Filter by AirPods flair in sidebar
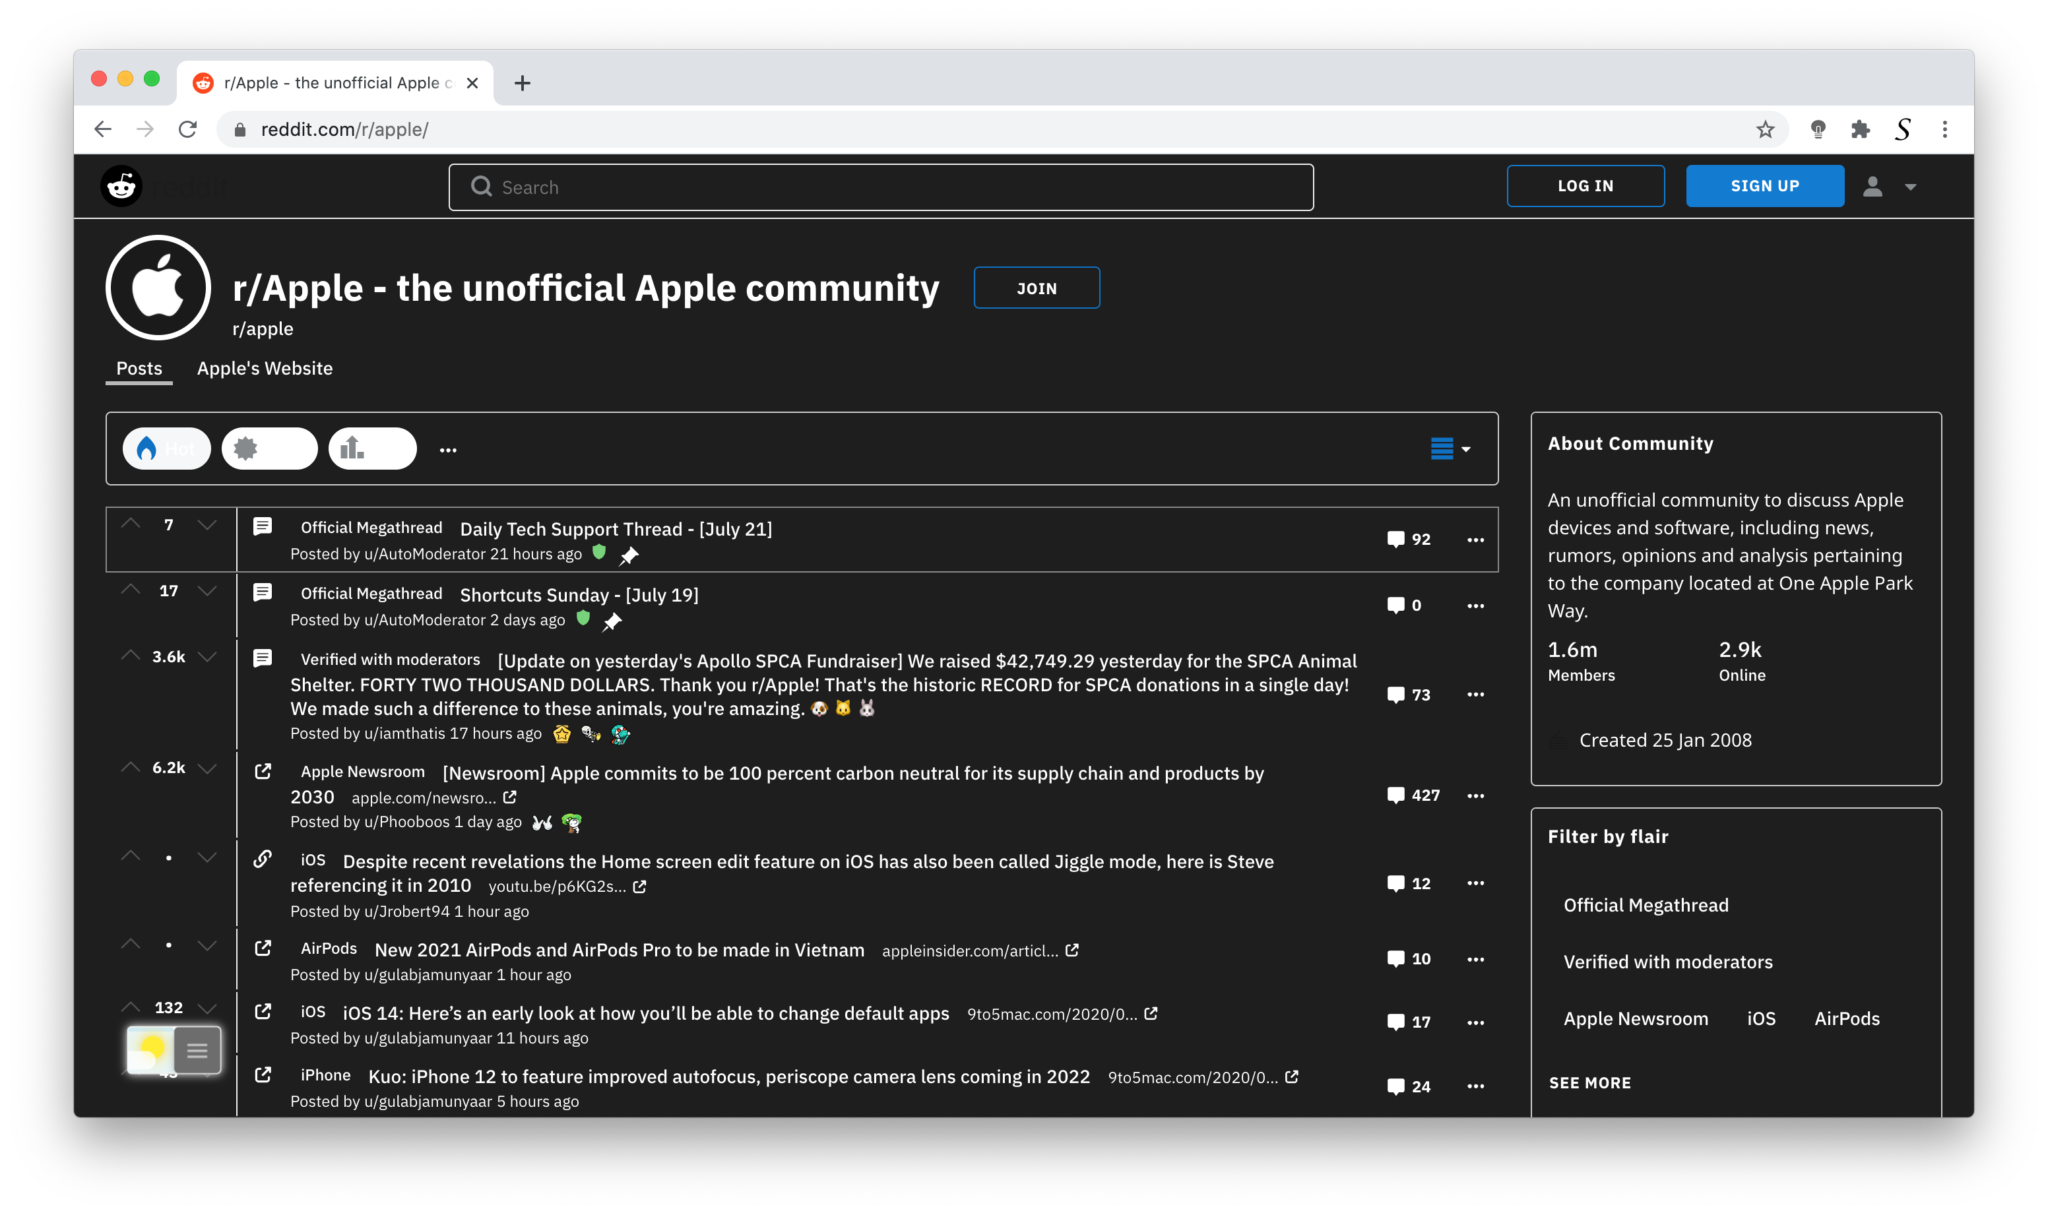 point(1847,1019)
